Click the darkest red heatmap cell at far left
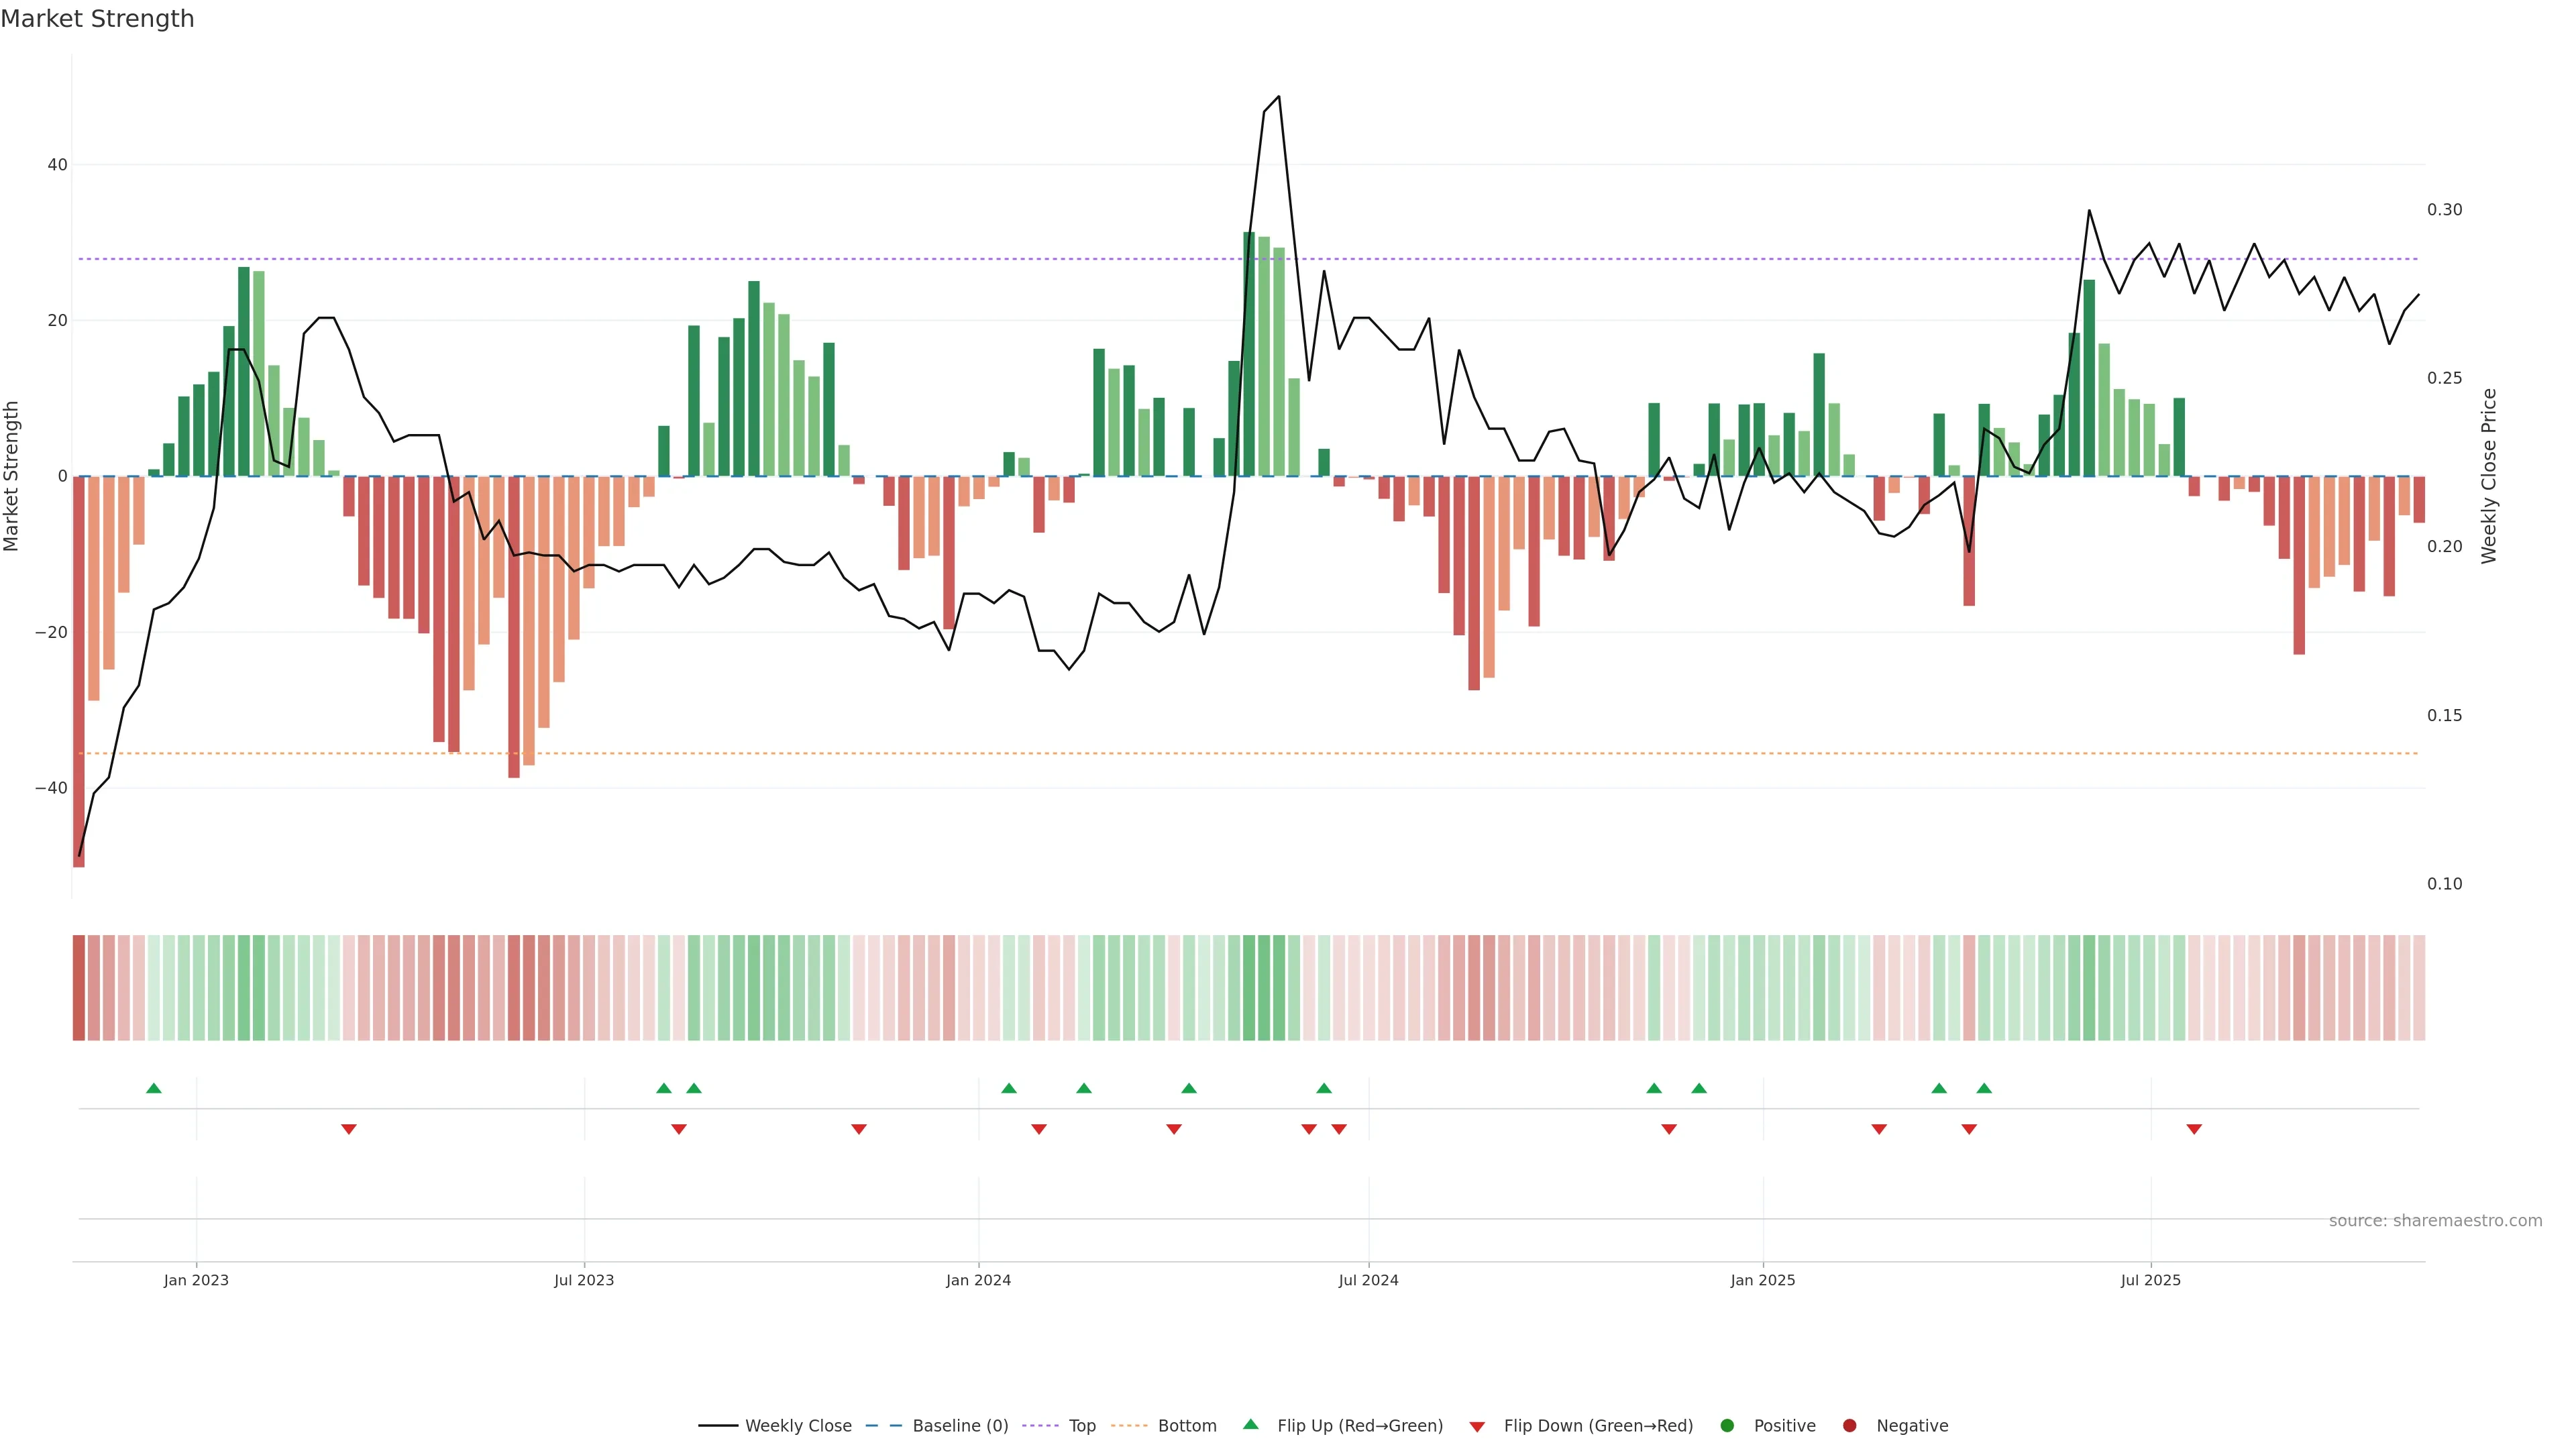 coord(79,988)
